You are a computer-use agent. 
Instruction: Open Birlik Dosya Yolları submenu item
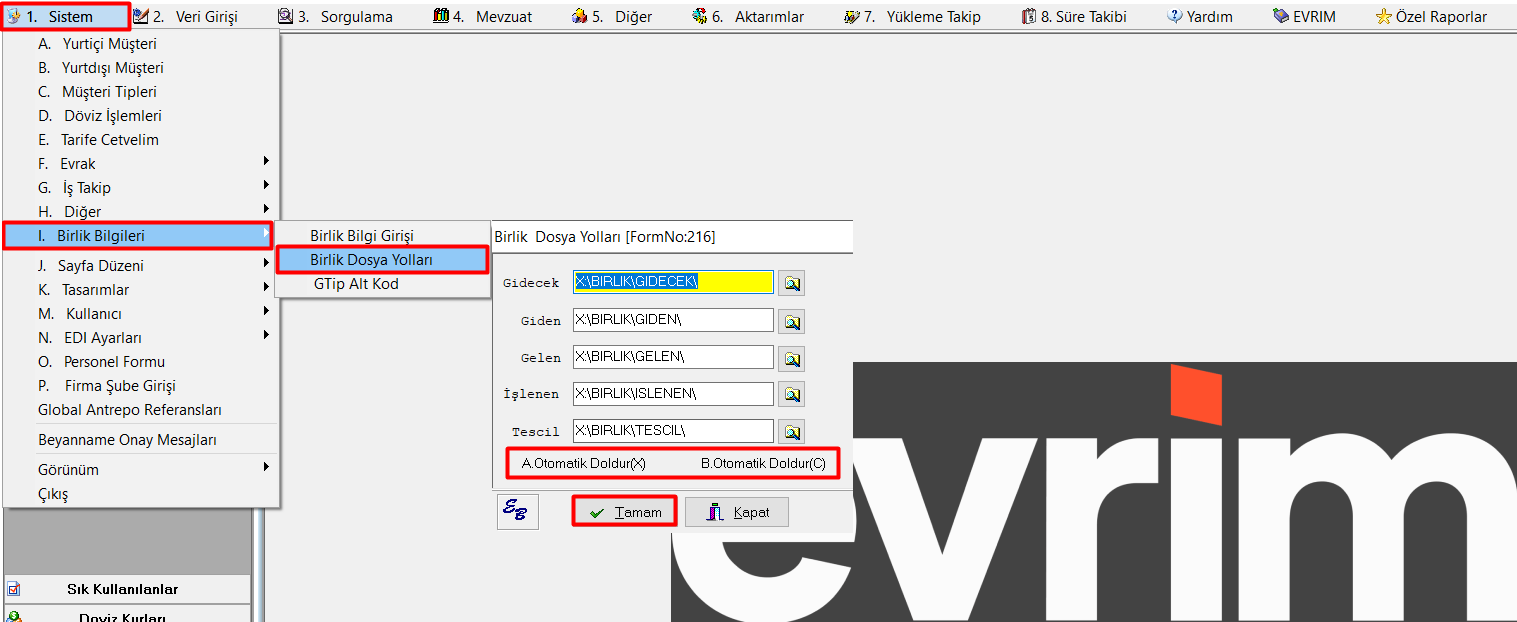382,260
